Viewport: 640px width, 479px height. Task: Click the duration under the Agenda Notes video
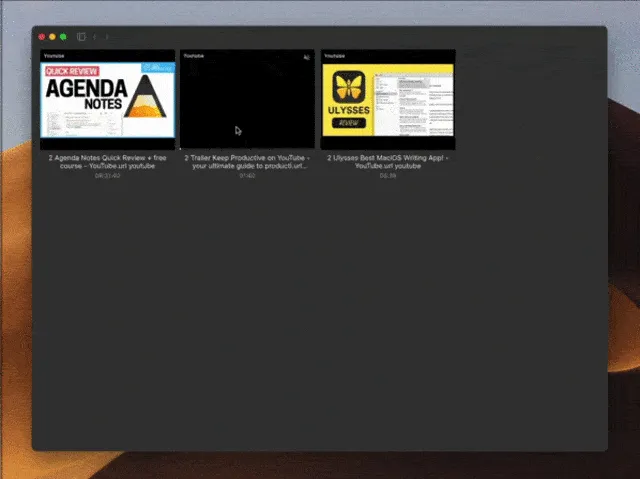107,176
